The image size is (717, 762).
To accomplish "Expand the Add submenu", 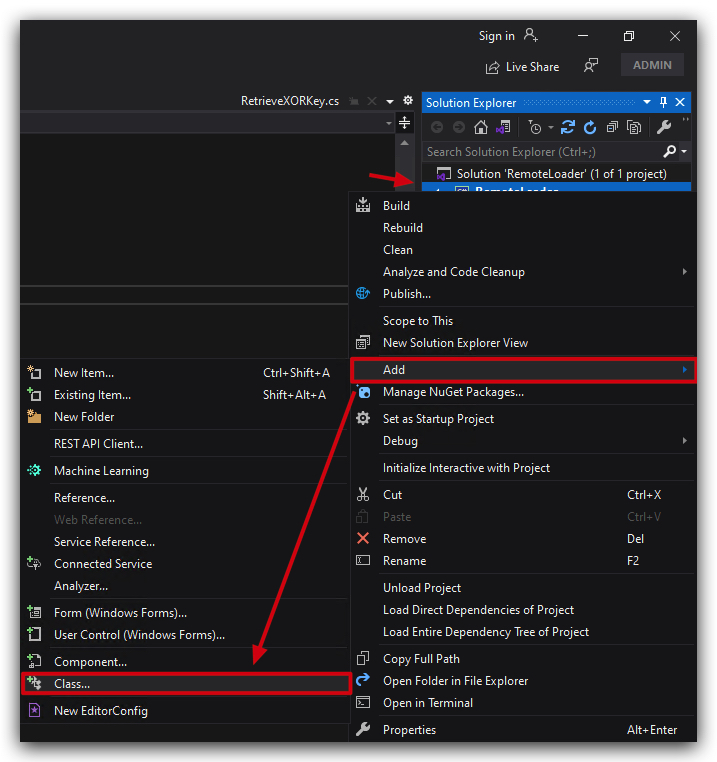I will coord(523,370).
